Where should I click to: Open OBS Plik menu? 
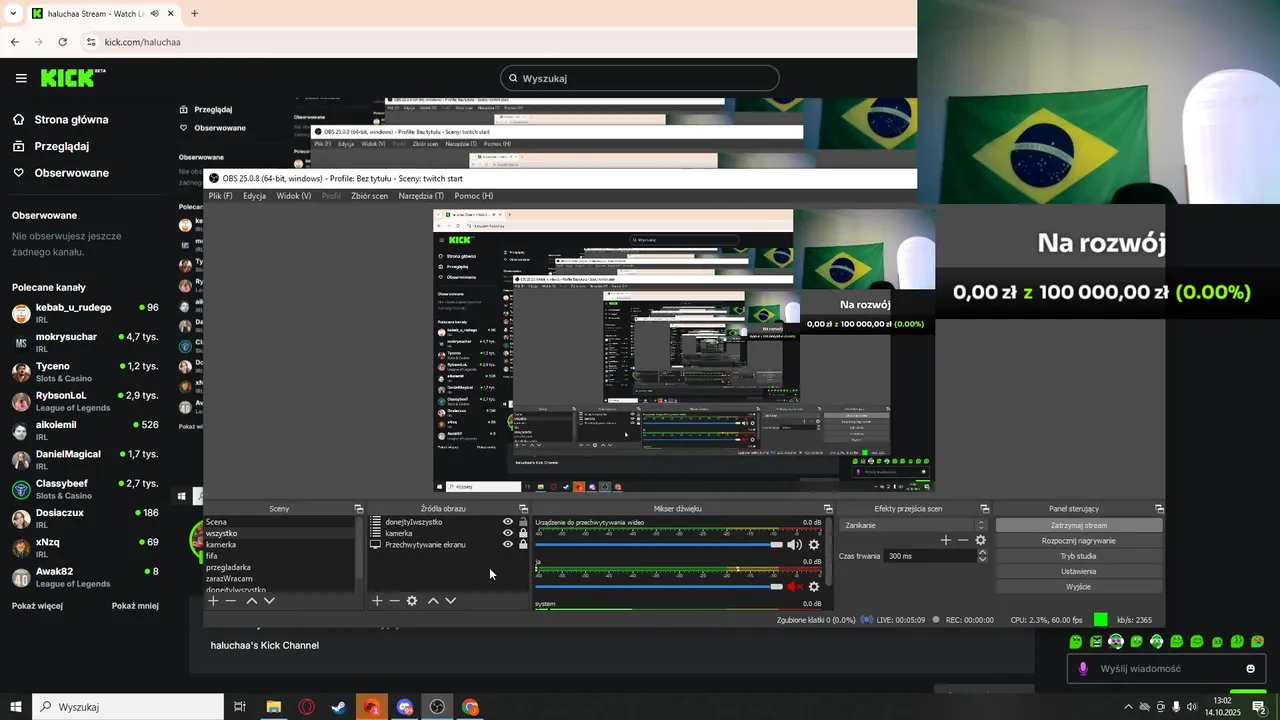220,196
